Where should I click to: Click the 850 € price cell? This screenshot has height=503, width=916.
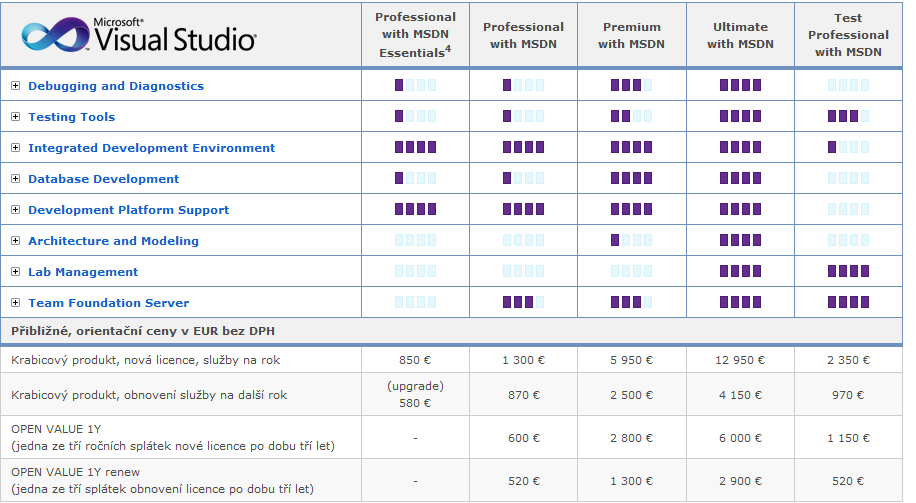[x=415, y=360]
